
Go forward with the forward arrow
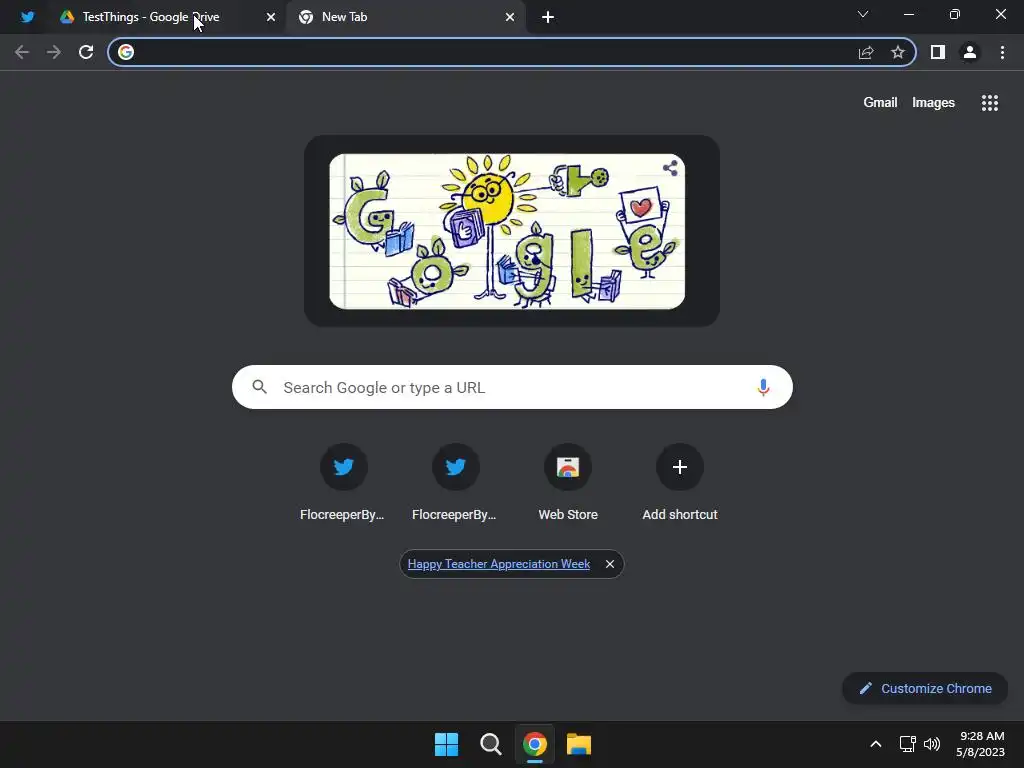[54, 52]
